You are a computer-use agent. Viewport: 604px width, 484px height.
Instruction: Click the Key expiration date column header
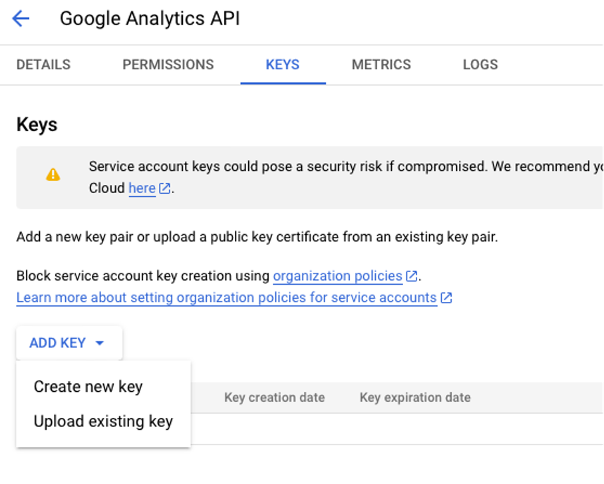coord(415,398)
